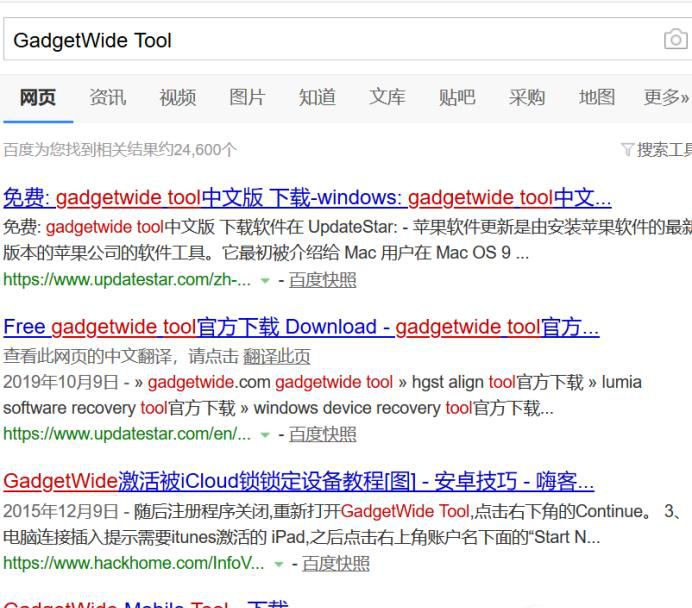Click snippet date 2015年12月9日

(60, 511)
